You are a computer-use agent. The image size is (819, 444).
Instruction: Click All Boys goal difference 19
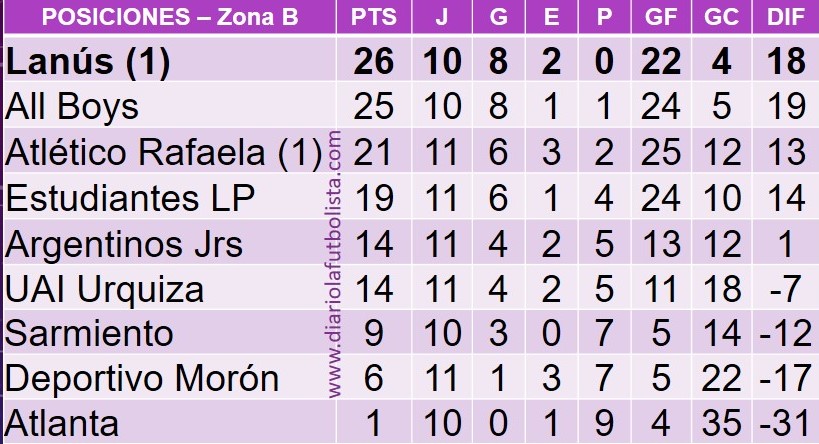point(786,106)
